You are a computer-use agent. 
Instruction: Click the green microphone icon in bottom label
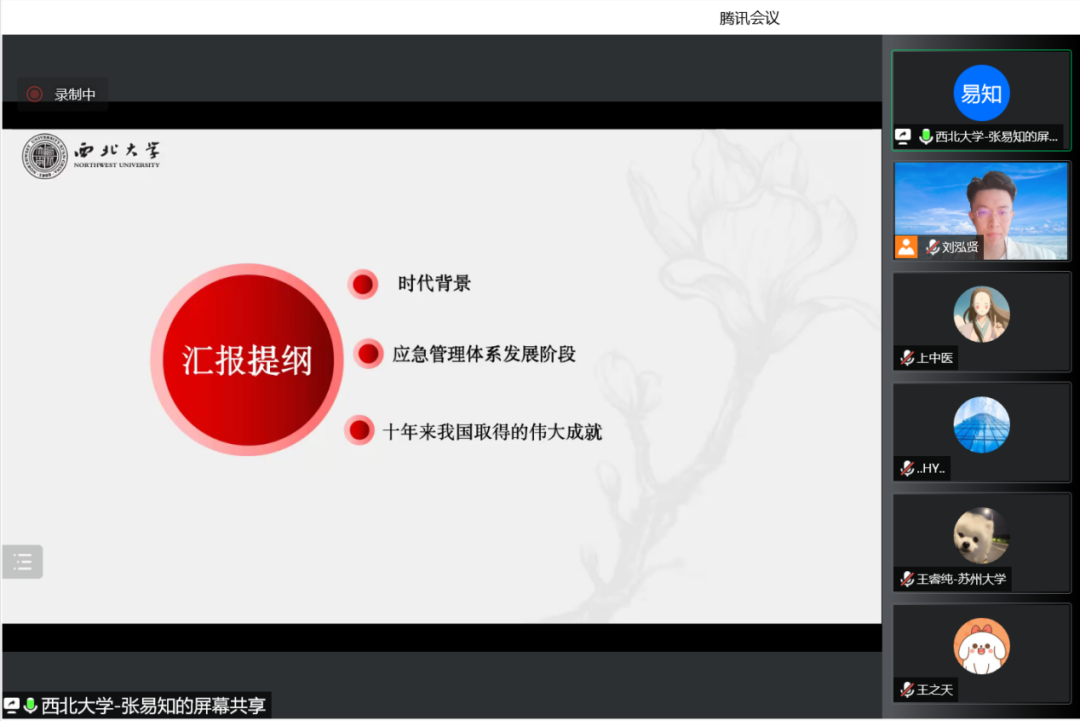[x=30, y=706]
